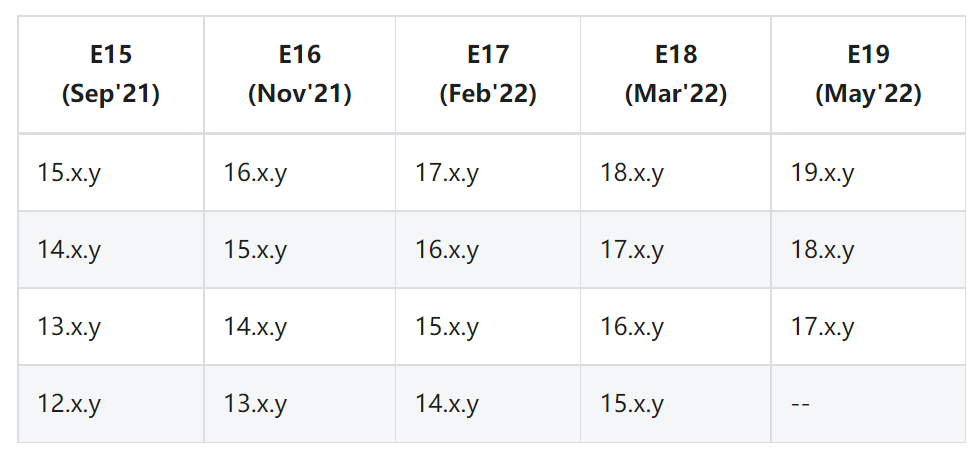This screenshot has height=453, width=977.
Task: Click the "--" cell in E19 column
Action: (x=800, y=405)
